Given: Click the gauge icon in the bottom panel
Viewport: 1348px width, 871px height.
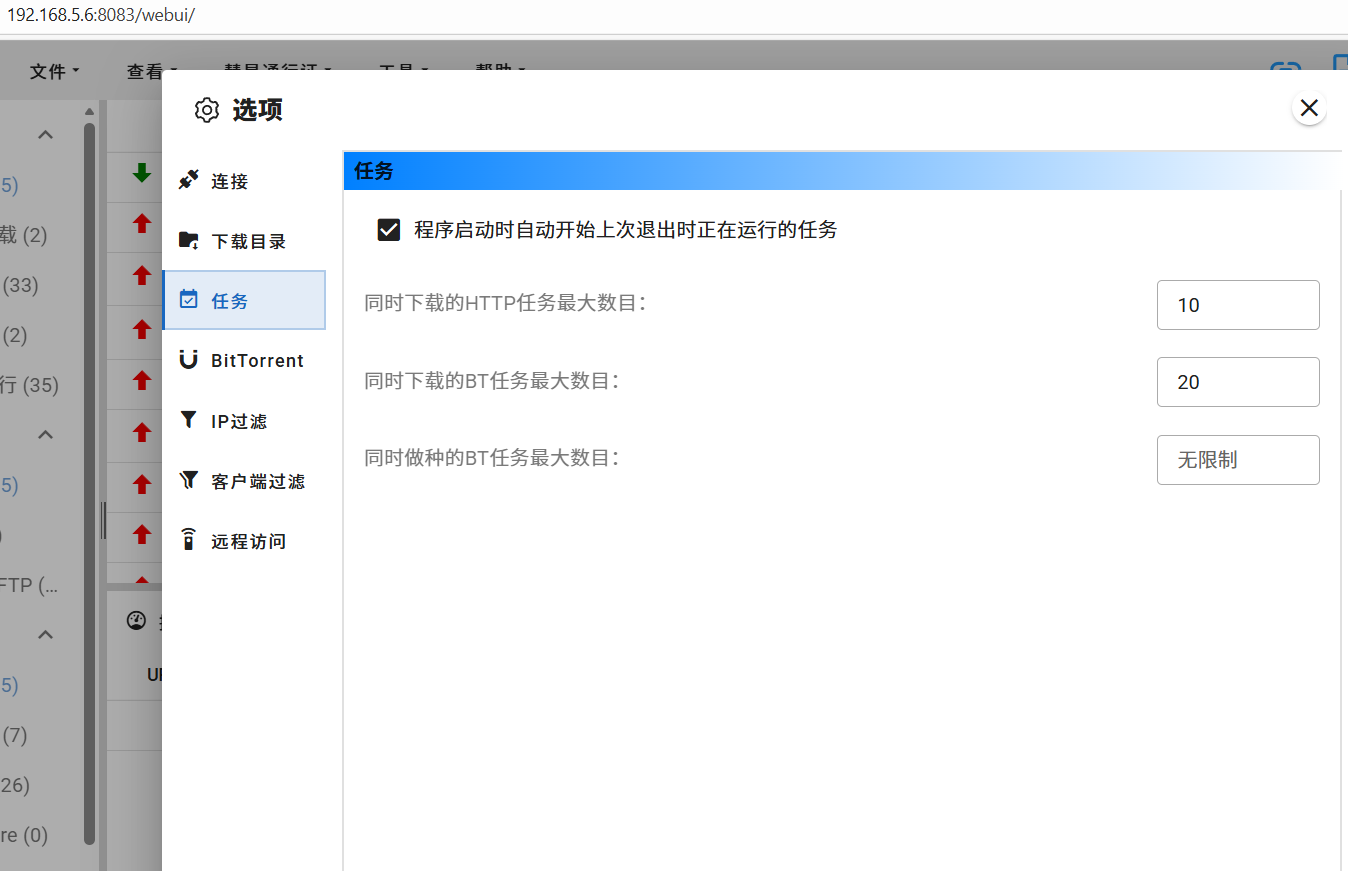Looking at the screenshot, I should (x=137, y=621).
